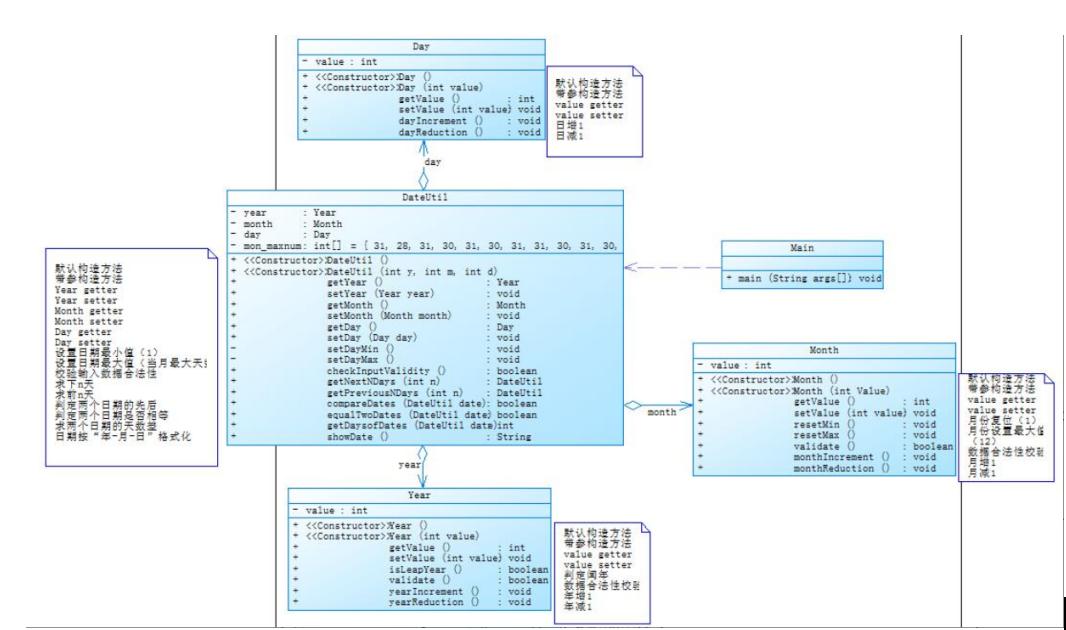Select the Month class title

[x=824, y=350]
